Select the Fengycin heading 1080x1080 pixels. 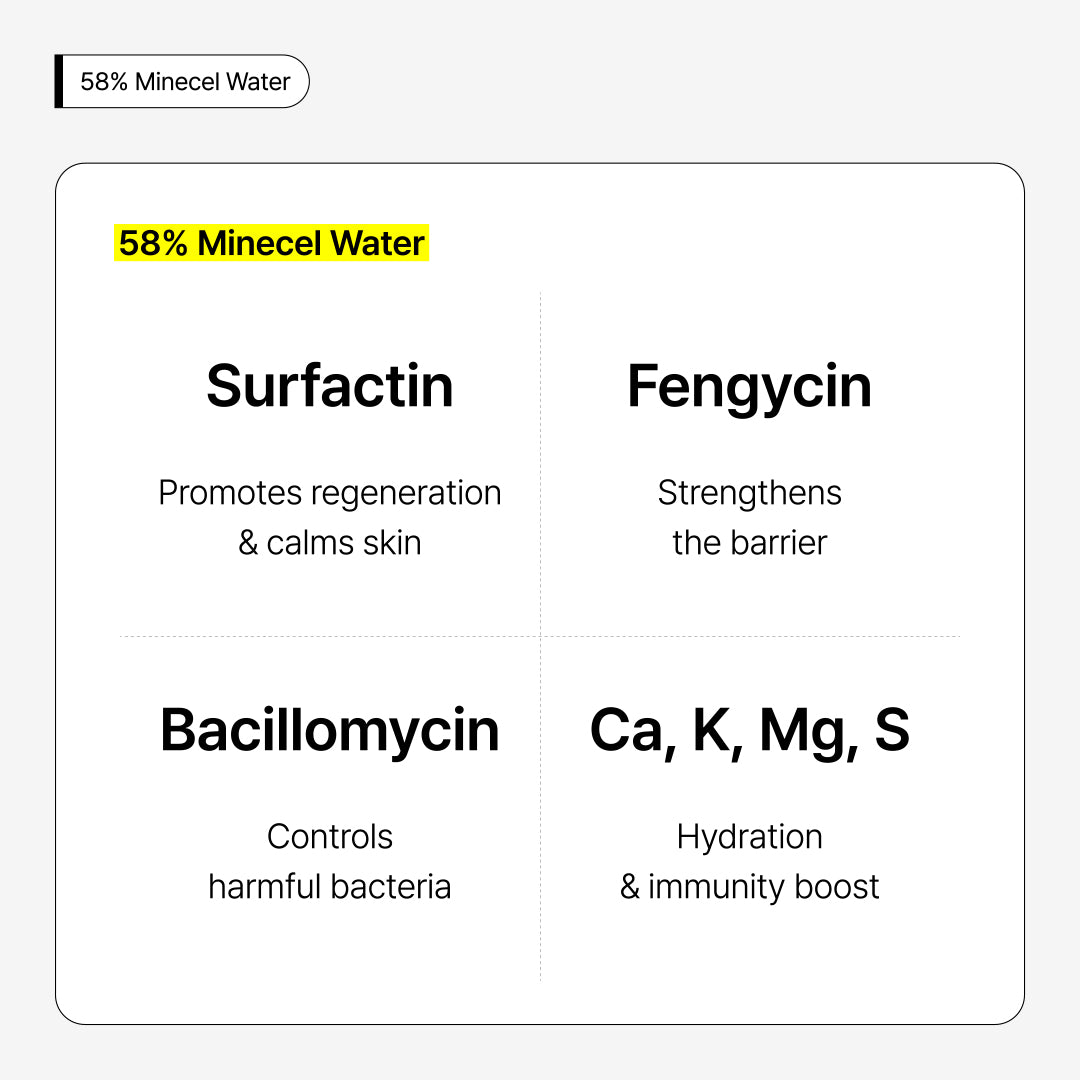pyautogui.click(x=749, y=387)
